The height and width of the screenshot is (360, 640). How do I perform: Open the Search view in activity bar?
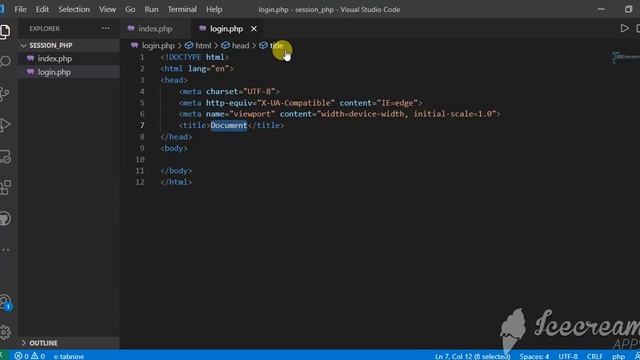click(5, 62)
